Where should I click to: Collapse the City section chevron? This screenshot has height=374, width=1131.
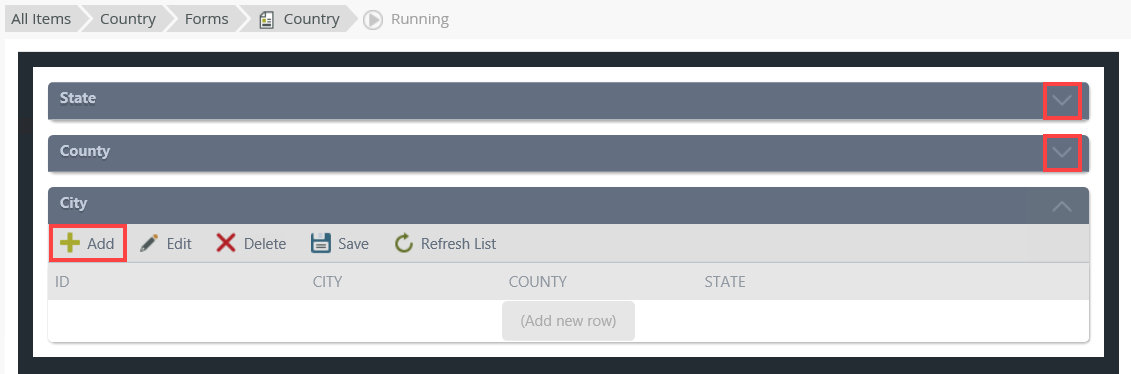(1062, 206)
